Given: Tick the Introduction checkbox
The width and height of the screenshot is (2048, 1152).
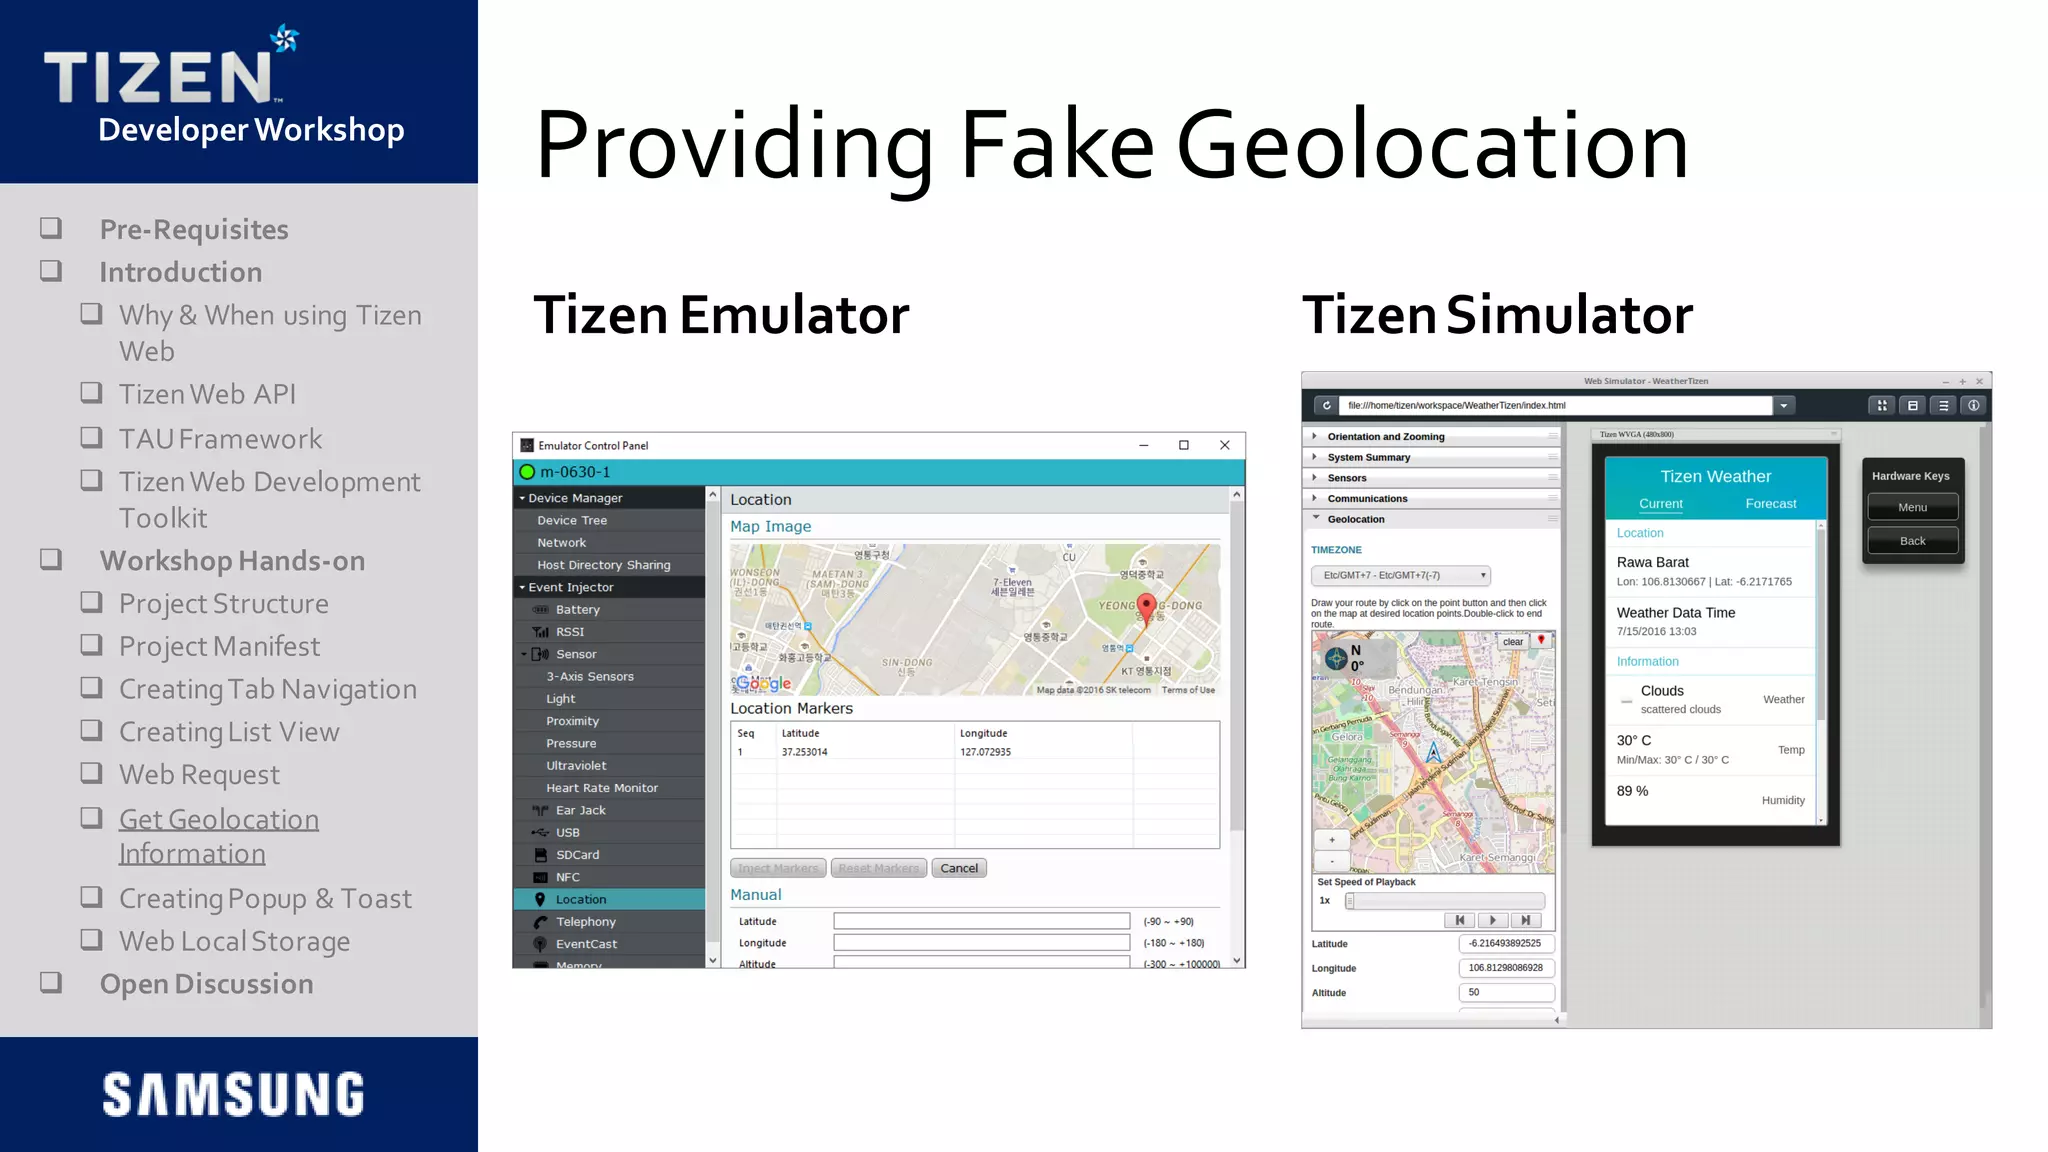Looking at the screenshot, I should tap(51, 271).
